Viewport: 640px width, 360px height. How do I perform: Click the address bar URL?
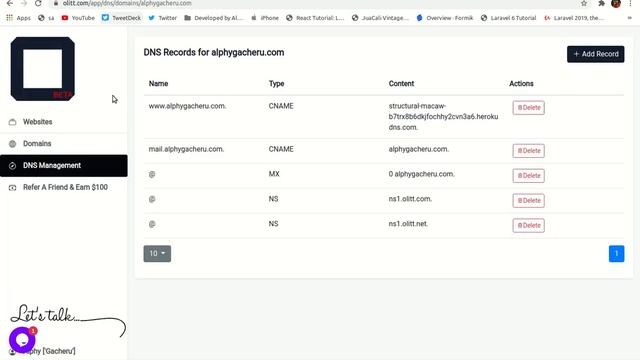(x=127, y=3)
